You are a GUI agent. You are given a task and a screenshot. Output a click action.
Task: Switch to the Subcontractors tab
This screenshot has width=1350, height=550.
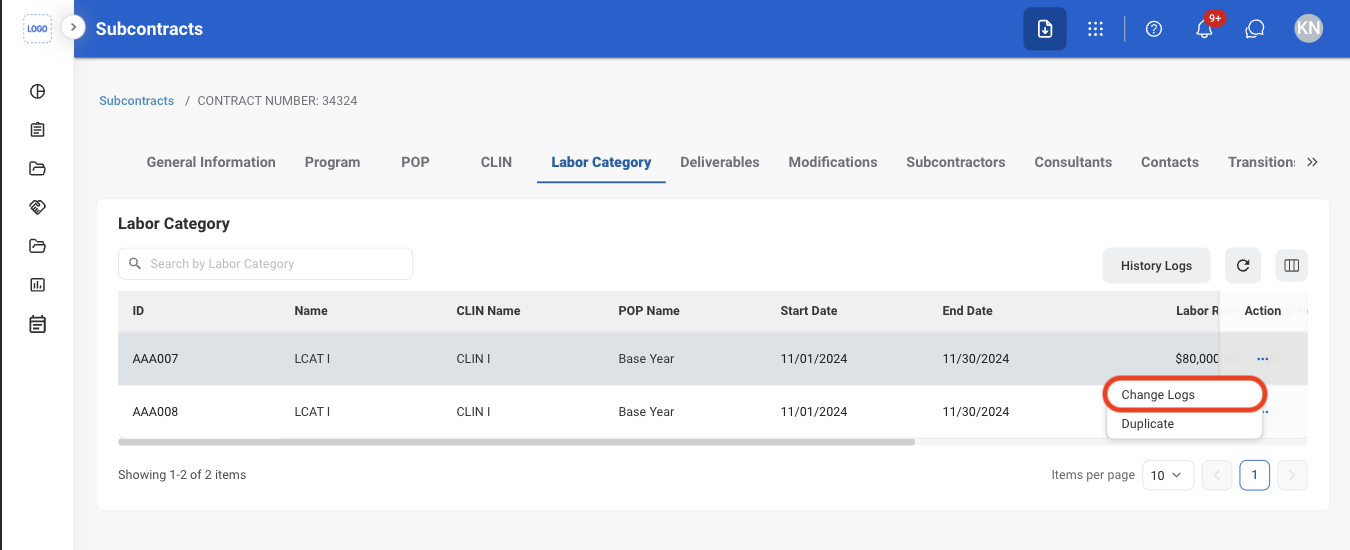point(956,162)
